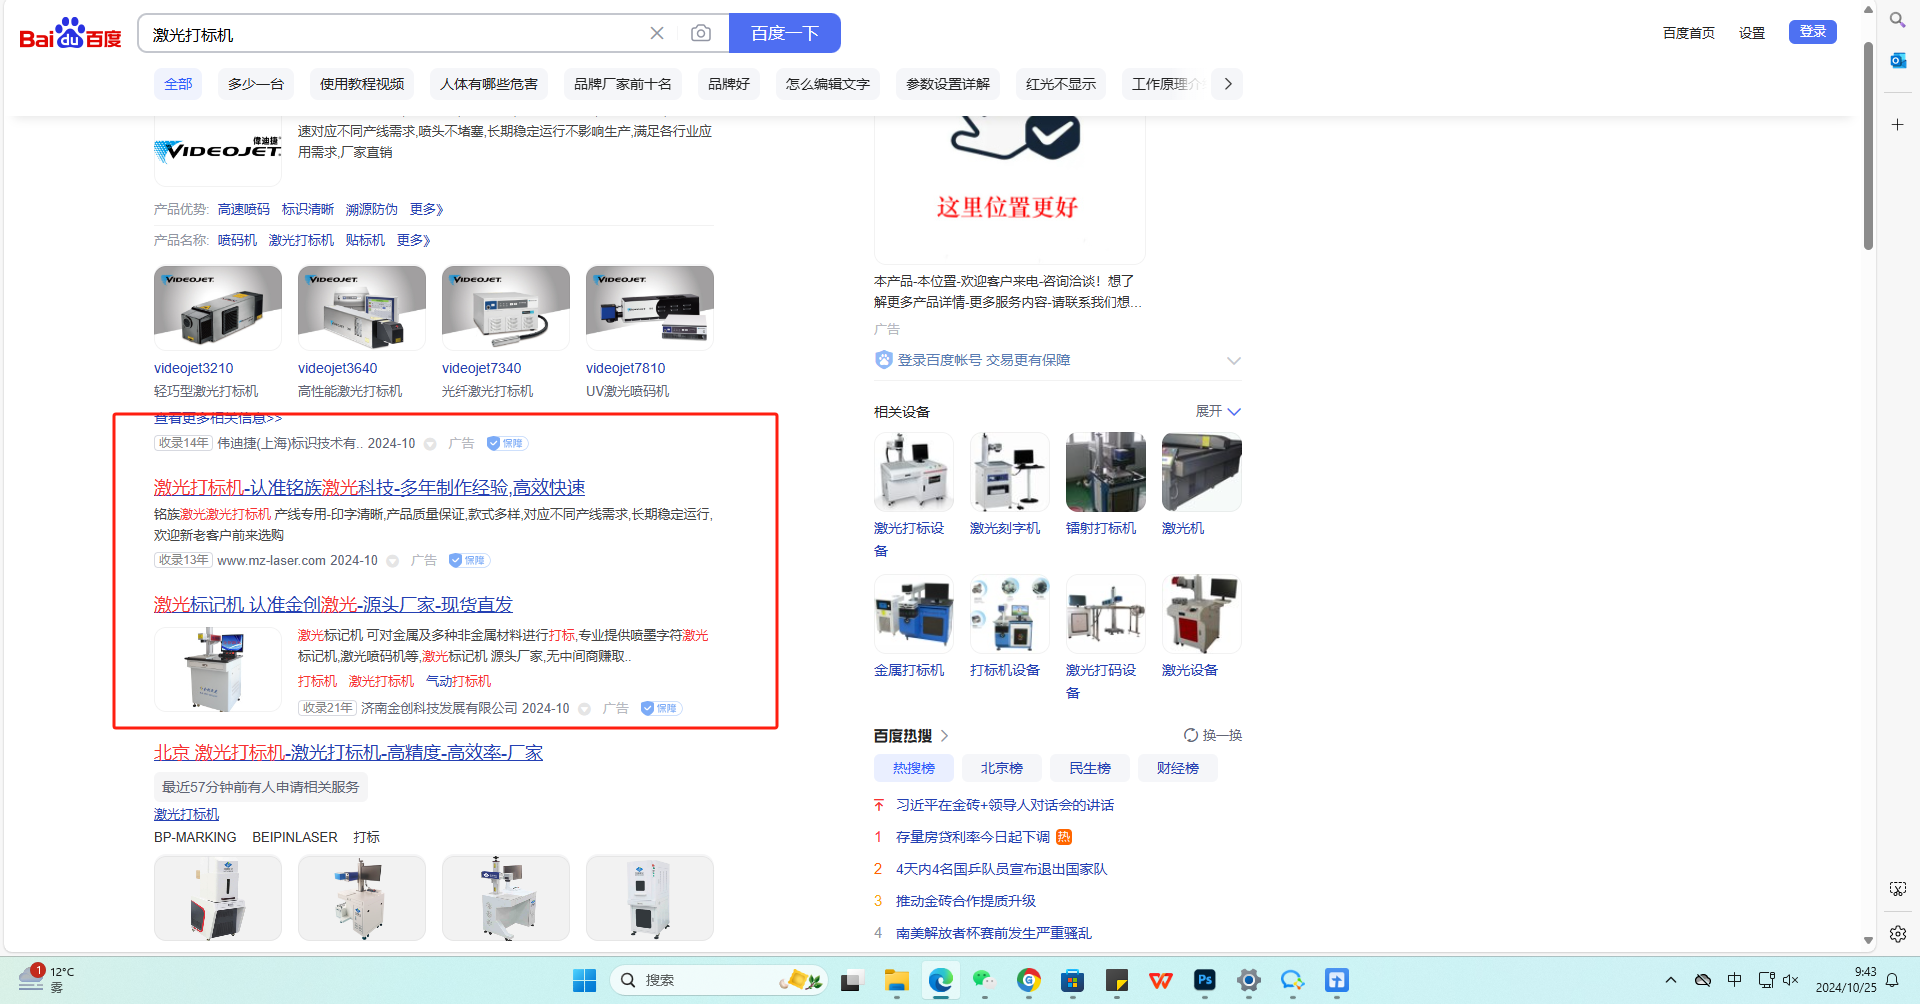This screenshot has width=1920, height=1004.
Task: Click the 登录 login button
Action: coord(1812,32)
